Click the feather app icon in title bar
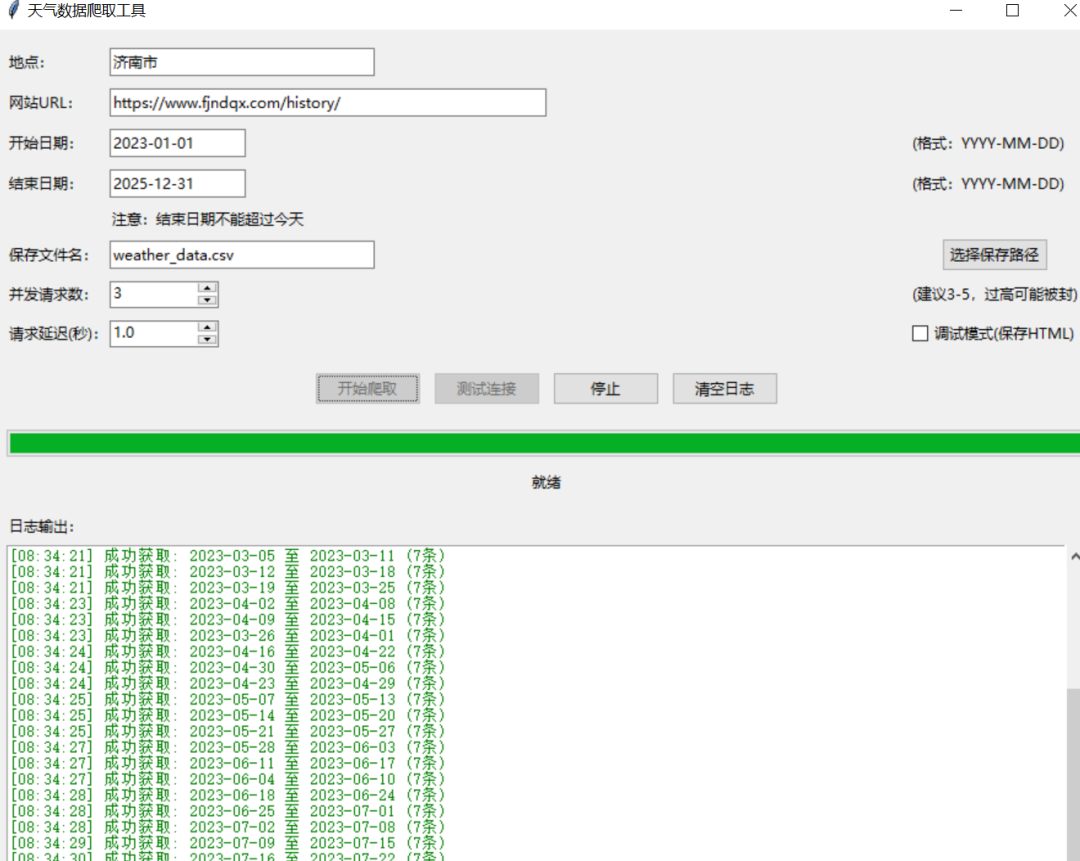 tap(13, 10)
